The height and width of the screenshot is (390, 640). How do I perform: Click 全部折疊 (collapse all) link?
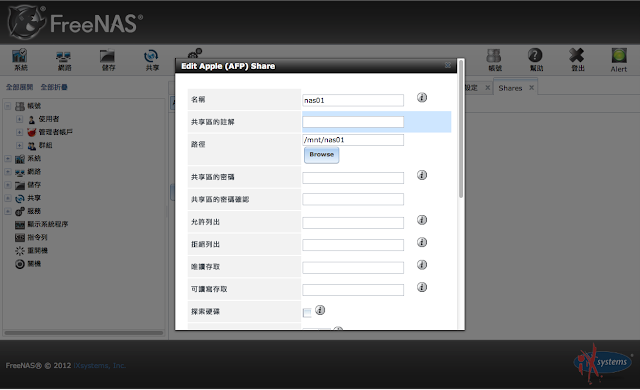point(54,87)
